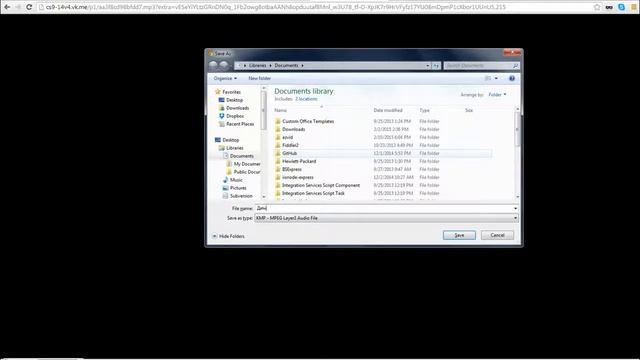Open the address bar history dropdown arrow
The height and width of the screenshot is (360, 640).
pyautogui.click(x=427, y=65)
